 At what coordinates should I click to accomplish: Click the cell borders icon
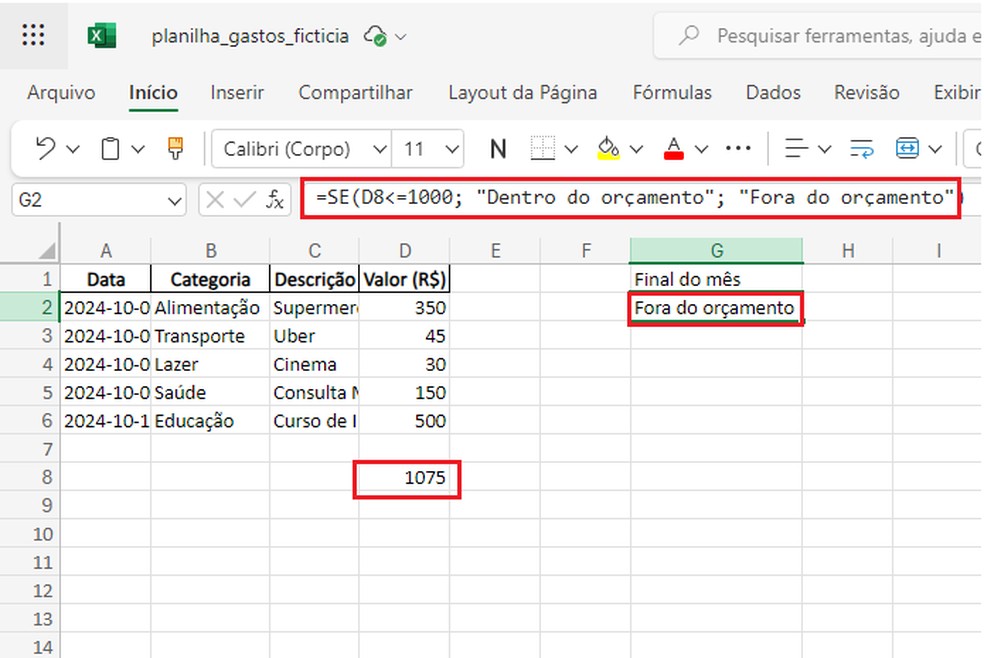[x=542, y=149]
